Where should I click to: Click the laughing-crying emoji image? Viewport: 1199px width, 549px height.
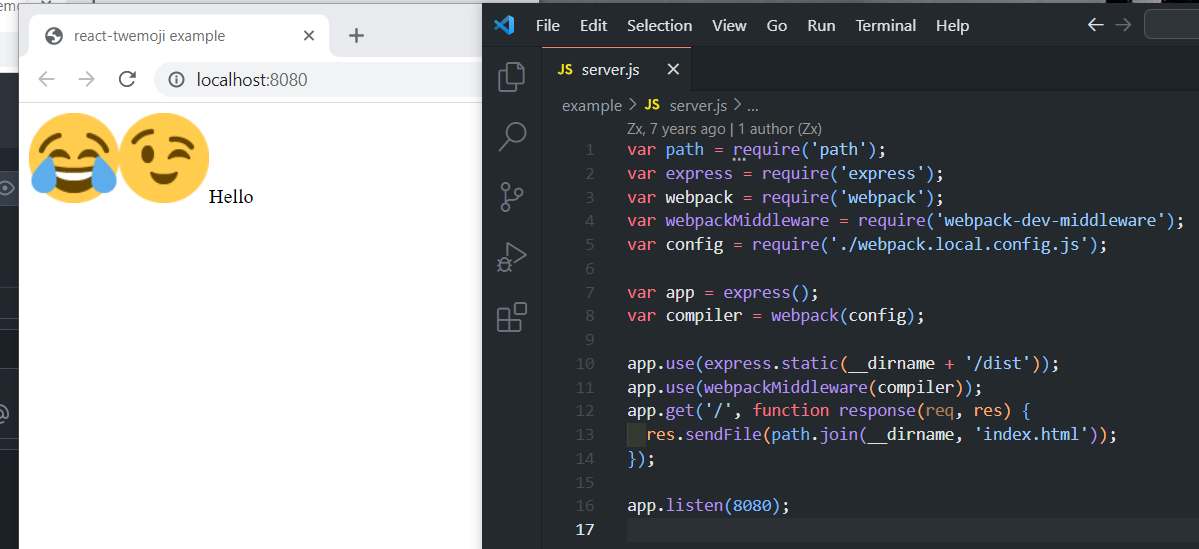coord(73,158)
